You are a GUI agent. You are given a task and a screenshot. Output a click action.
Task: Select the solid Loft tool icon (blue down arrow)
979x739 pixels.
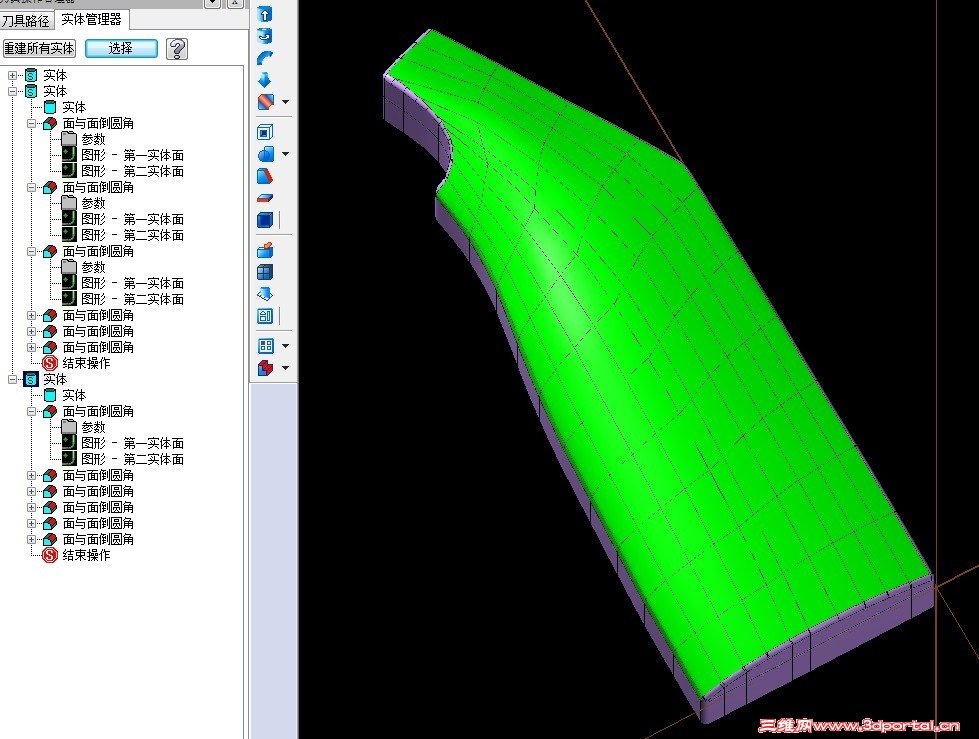point(265,79)
